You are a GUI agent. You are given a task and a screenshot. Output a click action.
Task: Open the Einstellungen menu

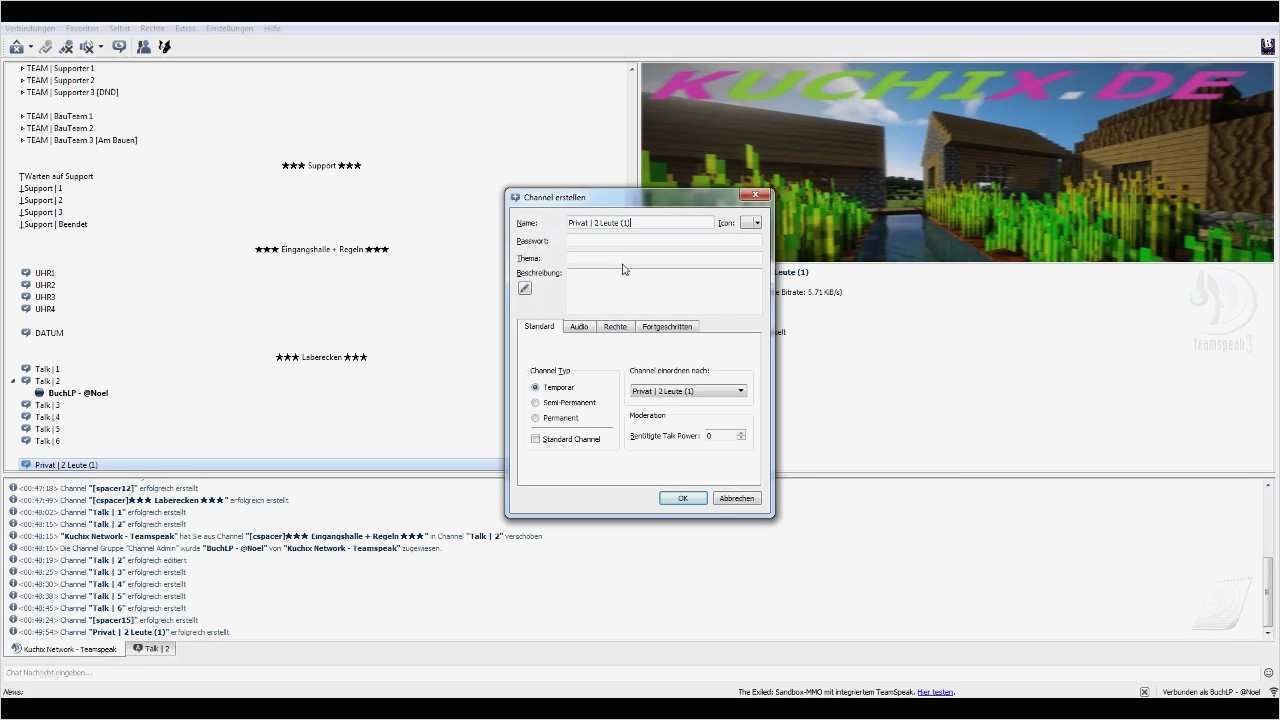pos(229,29)
